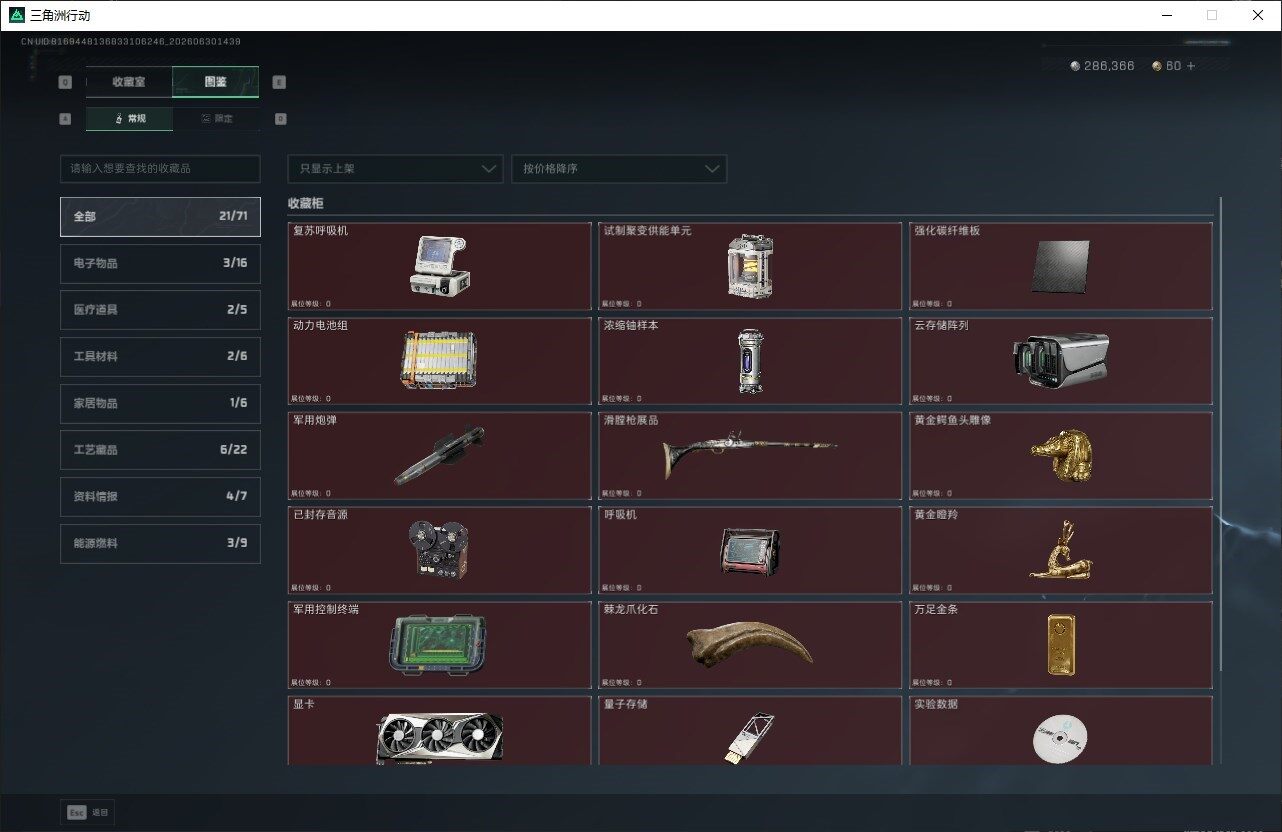Select the 浓缩铀样本 capsule icon

point(750,360)
